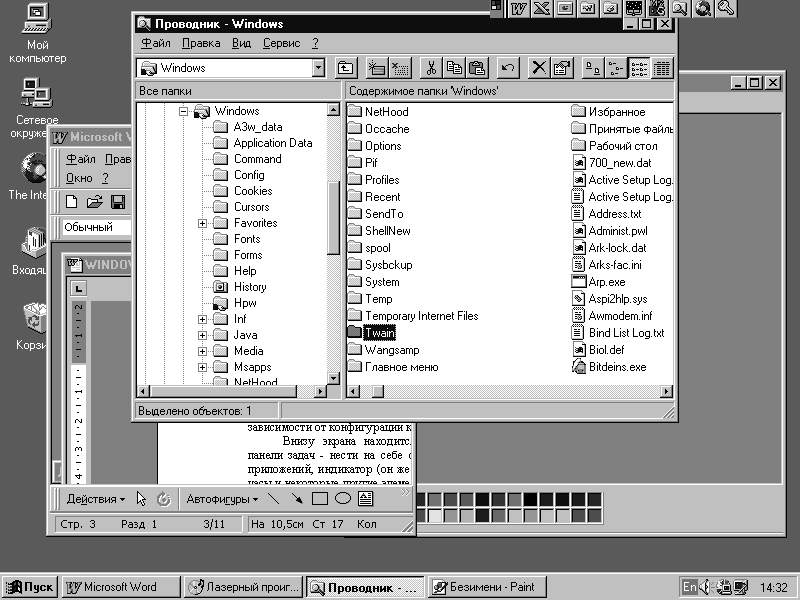The height and width of the screenshot is (600, 800).
Task: Launch Excel from Office shortcut bar
Action: click(542, 8)
